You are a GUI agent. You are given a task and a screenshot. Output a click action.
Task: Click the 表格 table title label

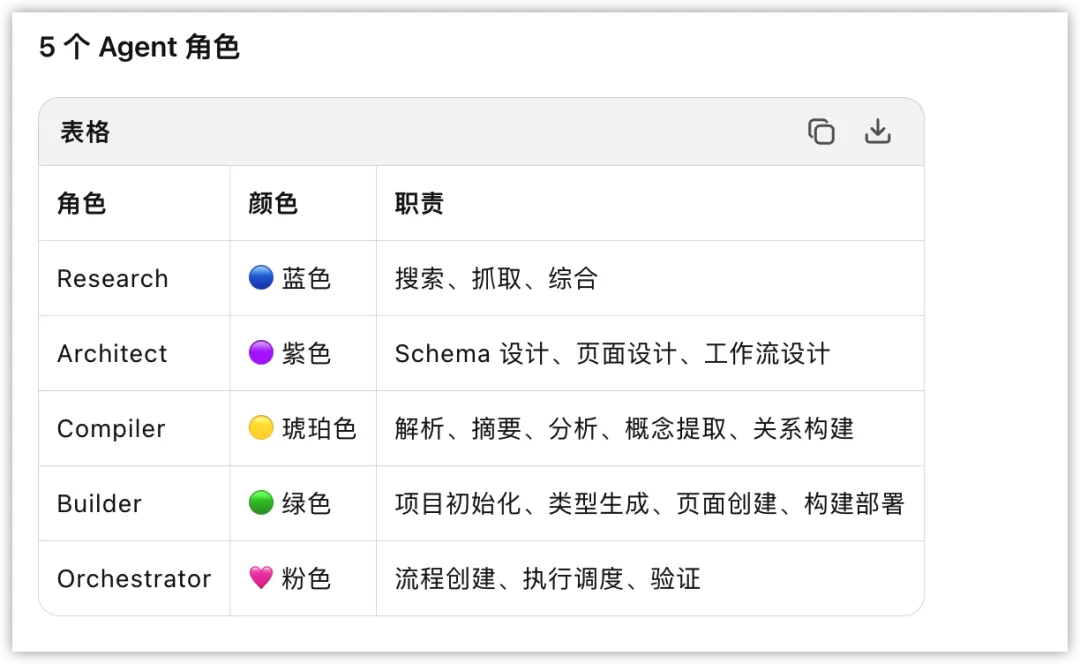[85, 132]
